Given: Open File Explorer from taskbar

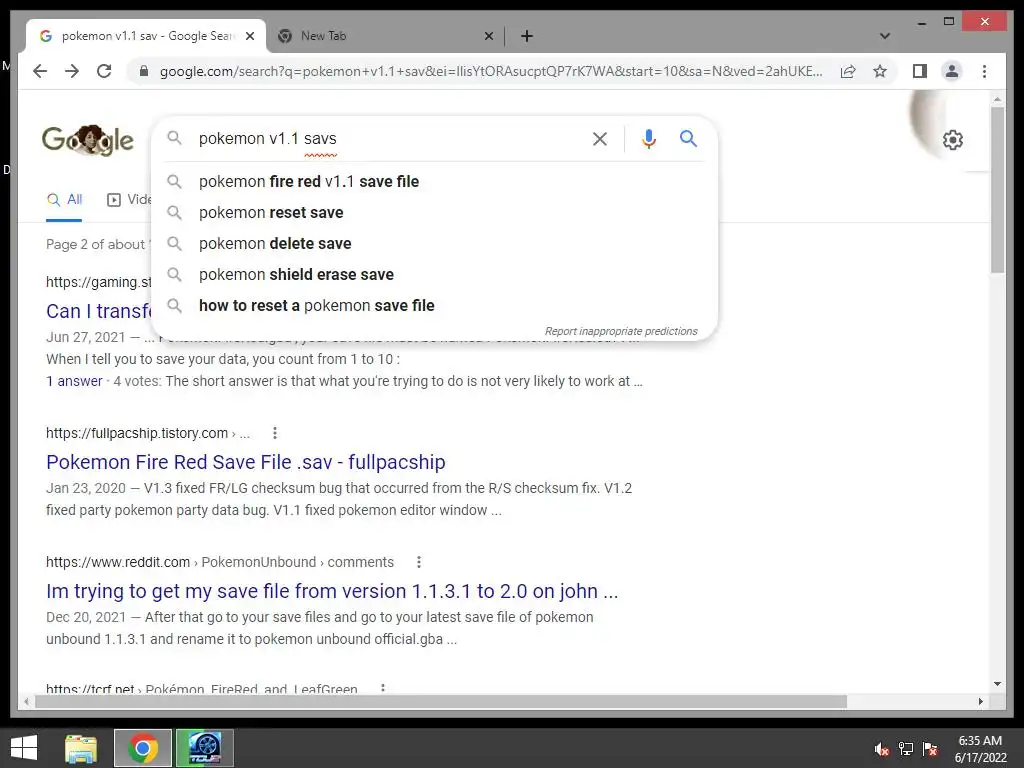Looking at the screenshot, I should 81,748.
